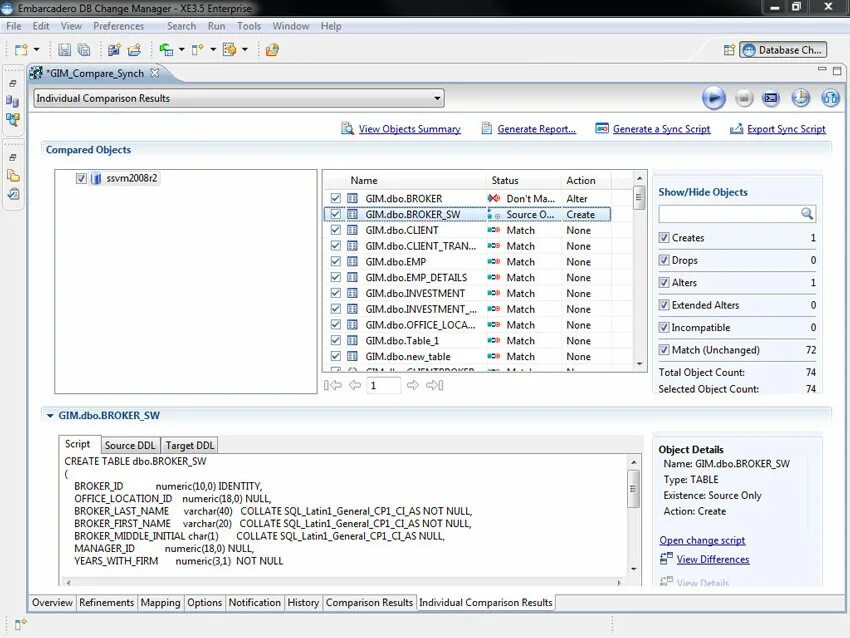Click the grey Stop job button
850x638 pixels.
744,98
